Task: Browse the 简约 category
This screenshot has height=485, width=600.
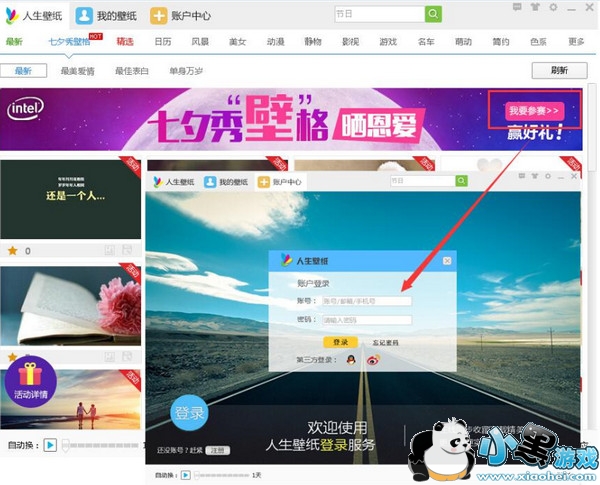Action: [x=501, y=41]
